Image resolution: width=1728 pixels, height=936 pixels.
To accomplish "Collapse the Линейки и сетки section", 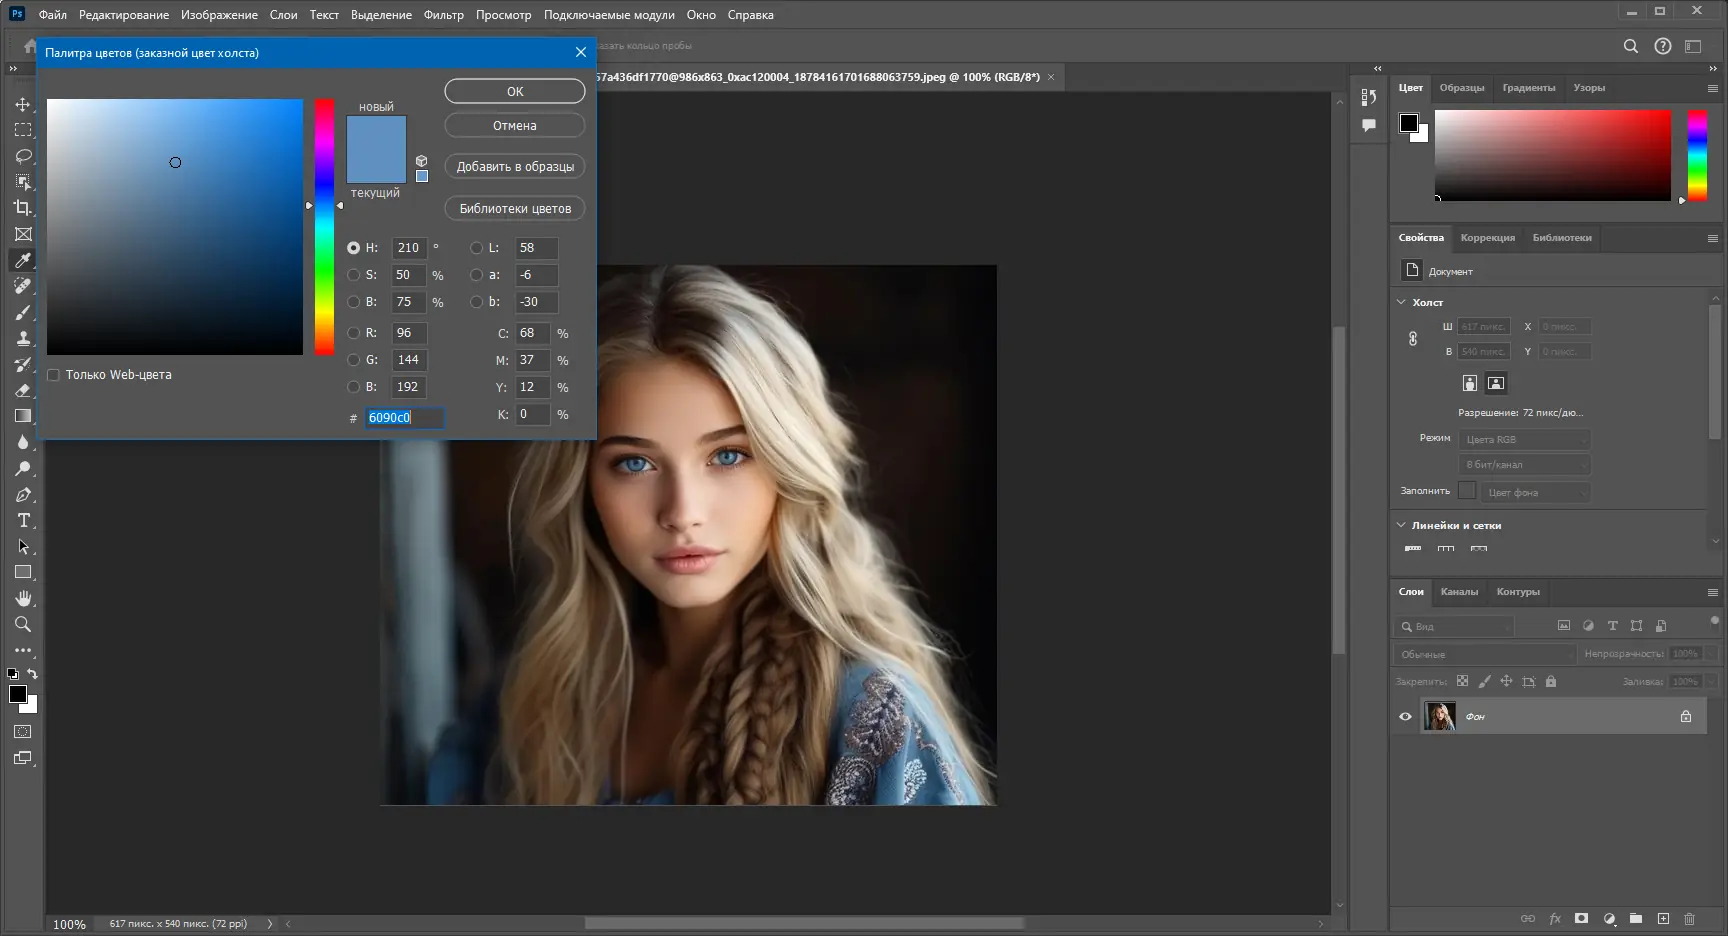I will coord(1401,525).
